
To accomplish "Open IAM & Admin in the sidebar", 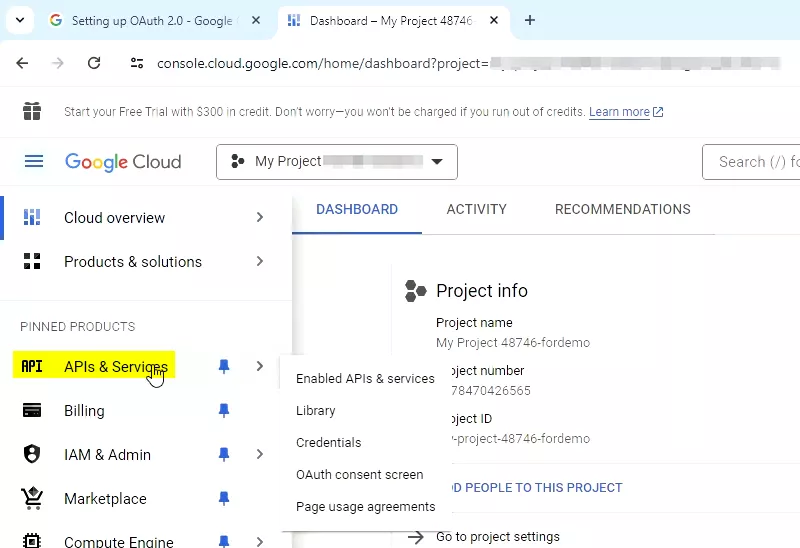I will [x=107, y=455].
